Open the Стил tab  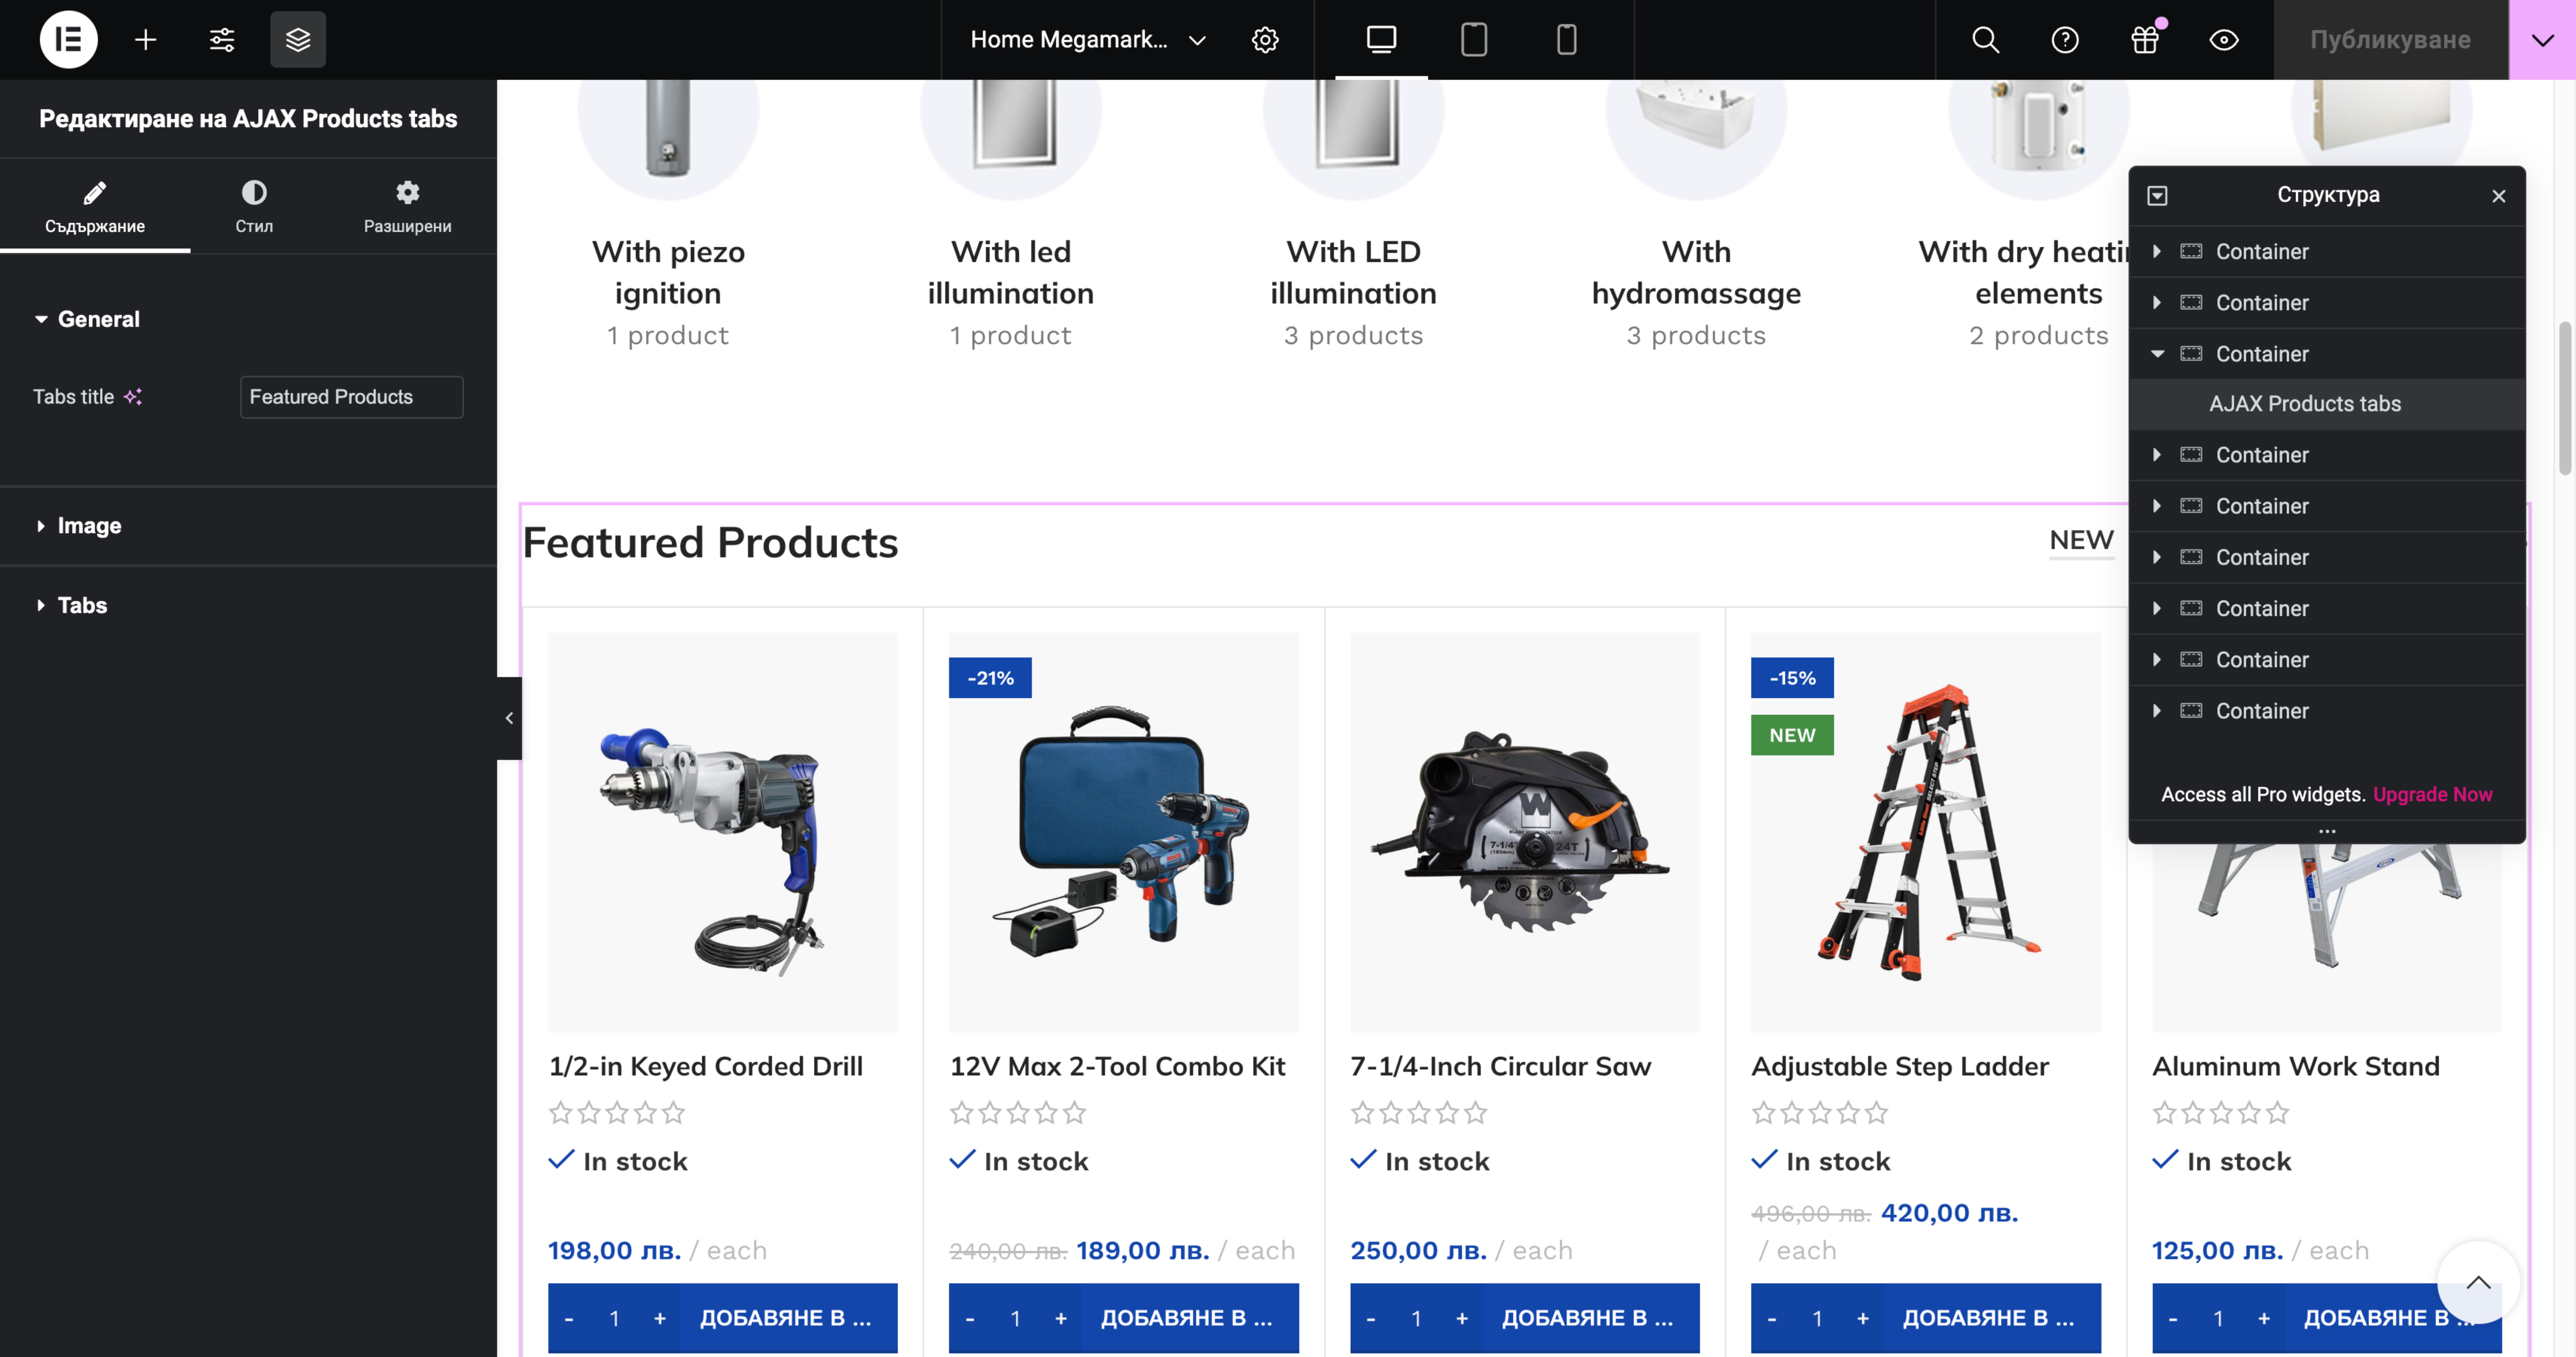click(254, 207)
